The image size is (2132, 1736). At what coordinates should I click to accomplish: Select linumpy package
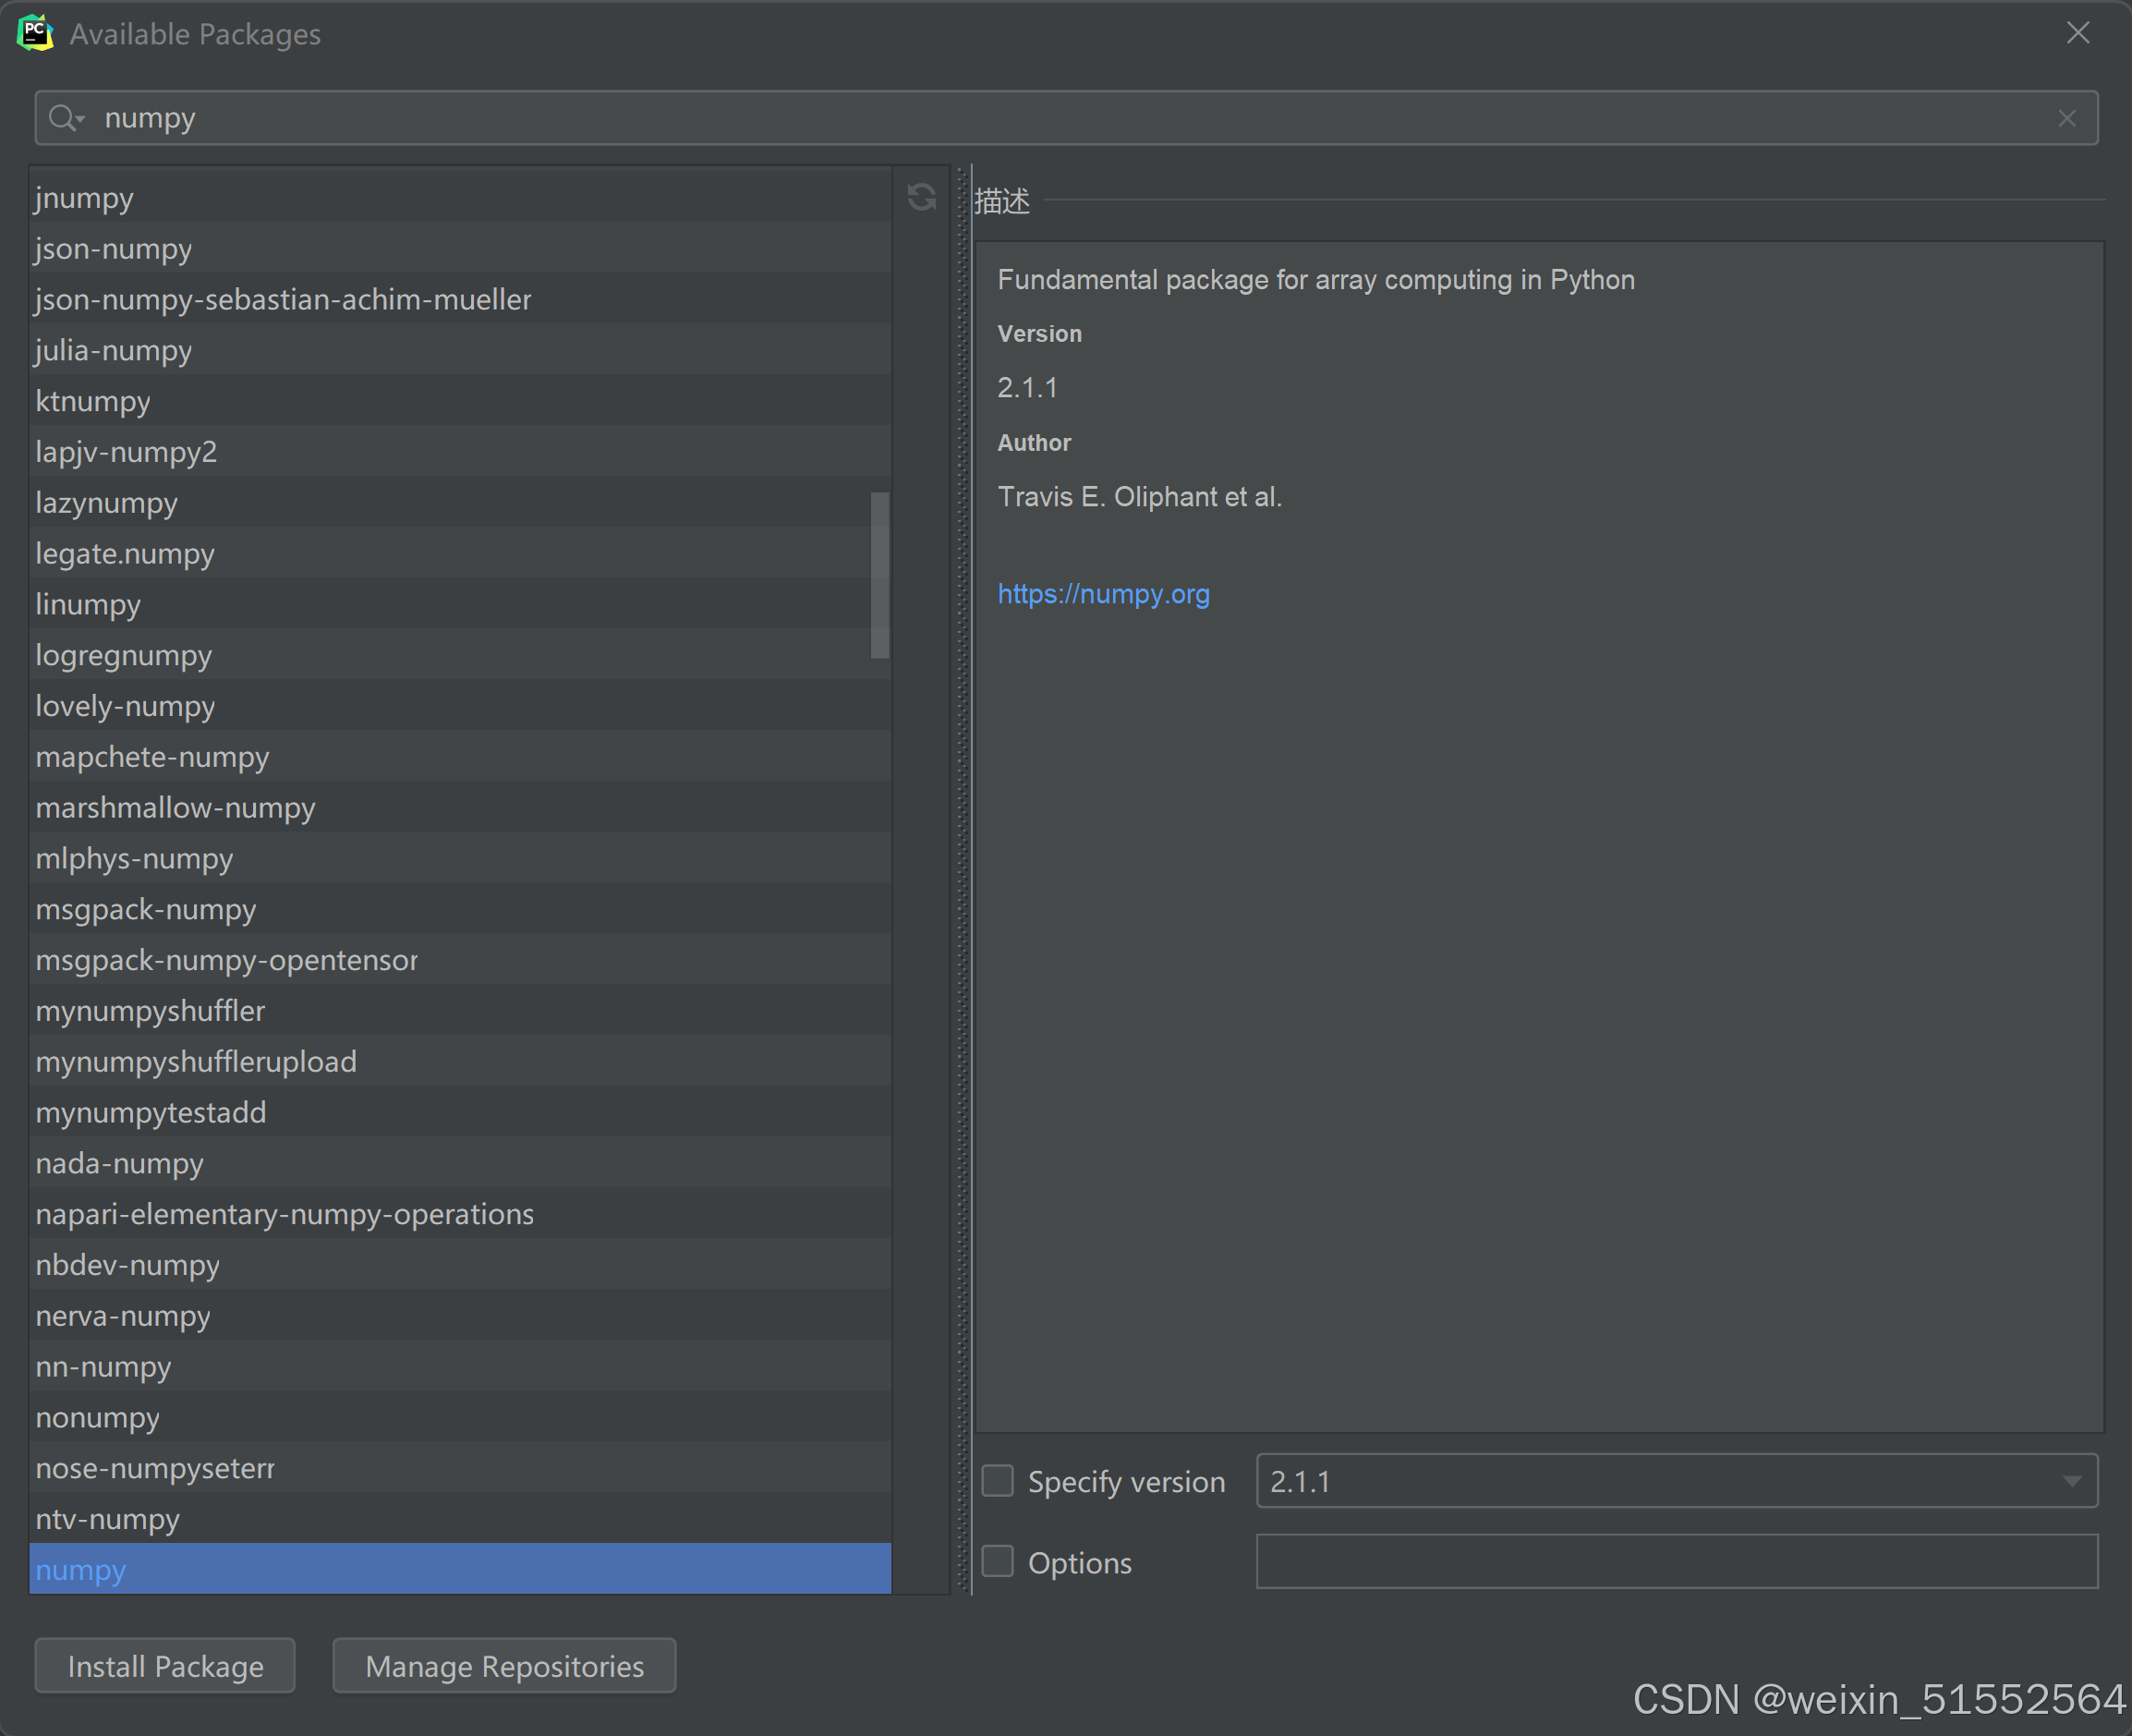coord(460,604)
